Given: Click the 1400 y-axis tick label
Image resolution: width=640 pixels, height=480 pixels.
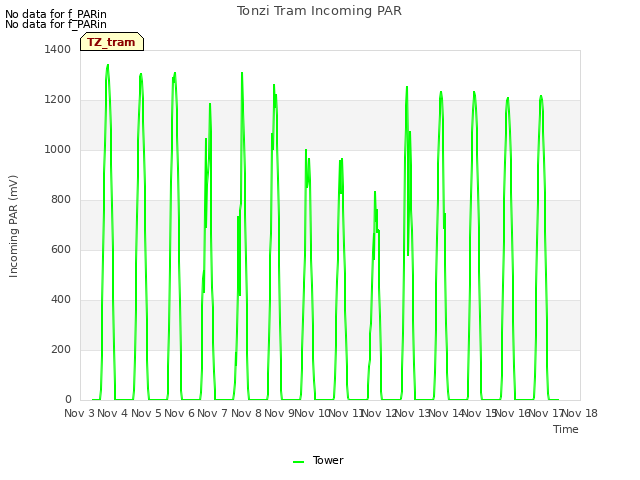Looking at the screenshot, I should click(58, 49).
